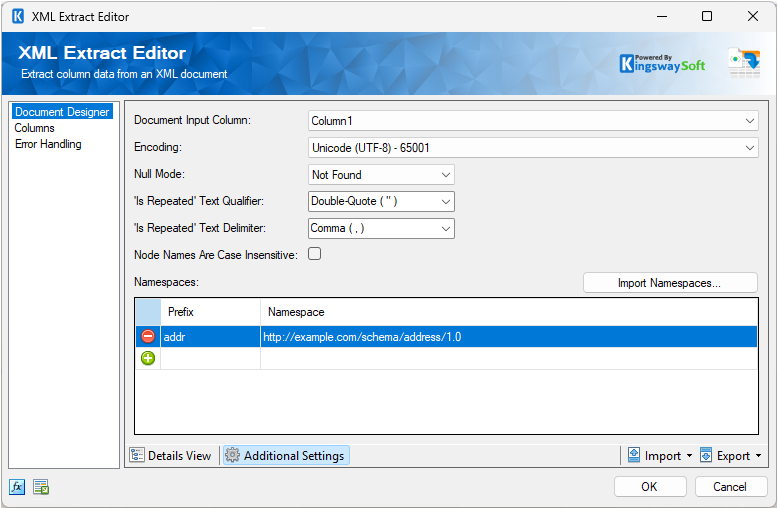Enable Node Names Are Case Insensitive checkbox
The height and width of the screenshot is (508, 778).
[315, 254]
